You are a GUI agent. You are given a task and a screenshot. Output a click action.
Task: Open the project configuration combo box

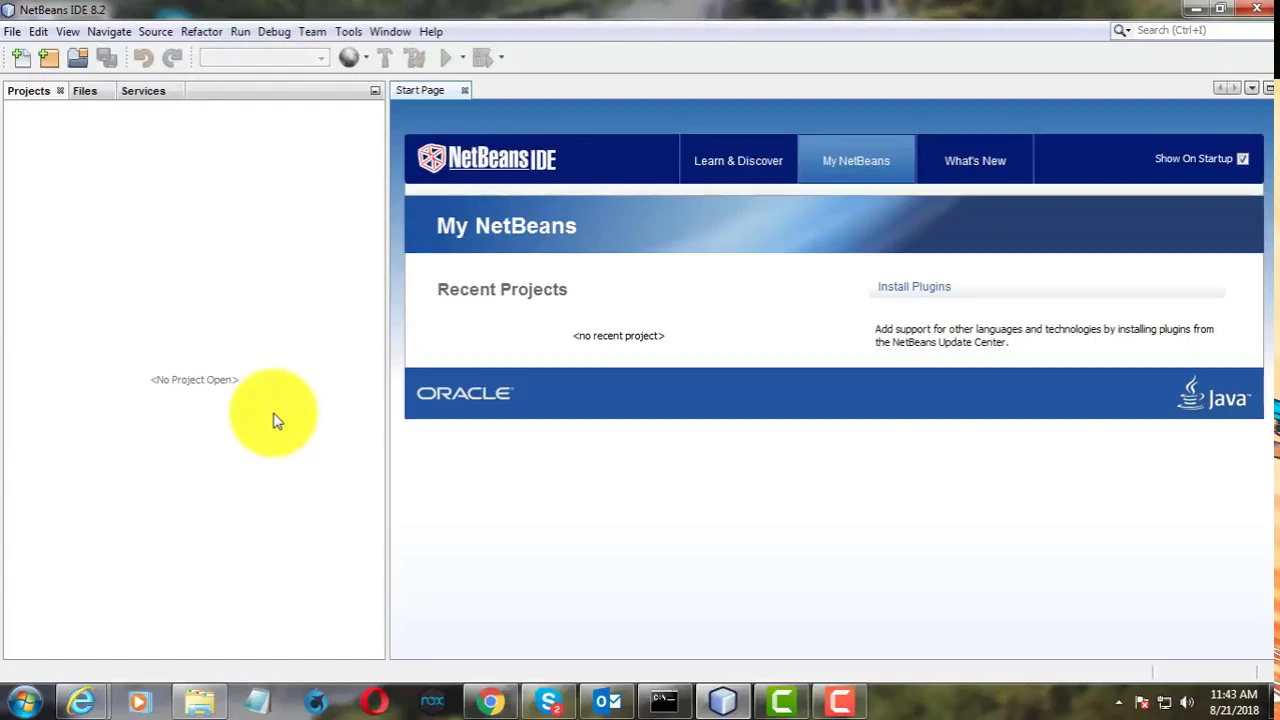264,58
